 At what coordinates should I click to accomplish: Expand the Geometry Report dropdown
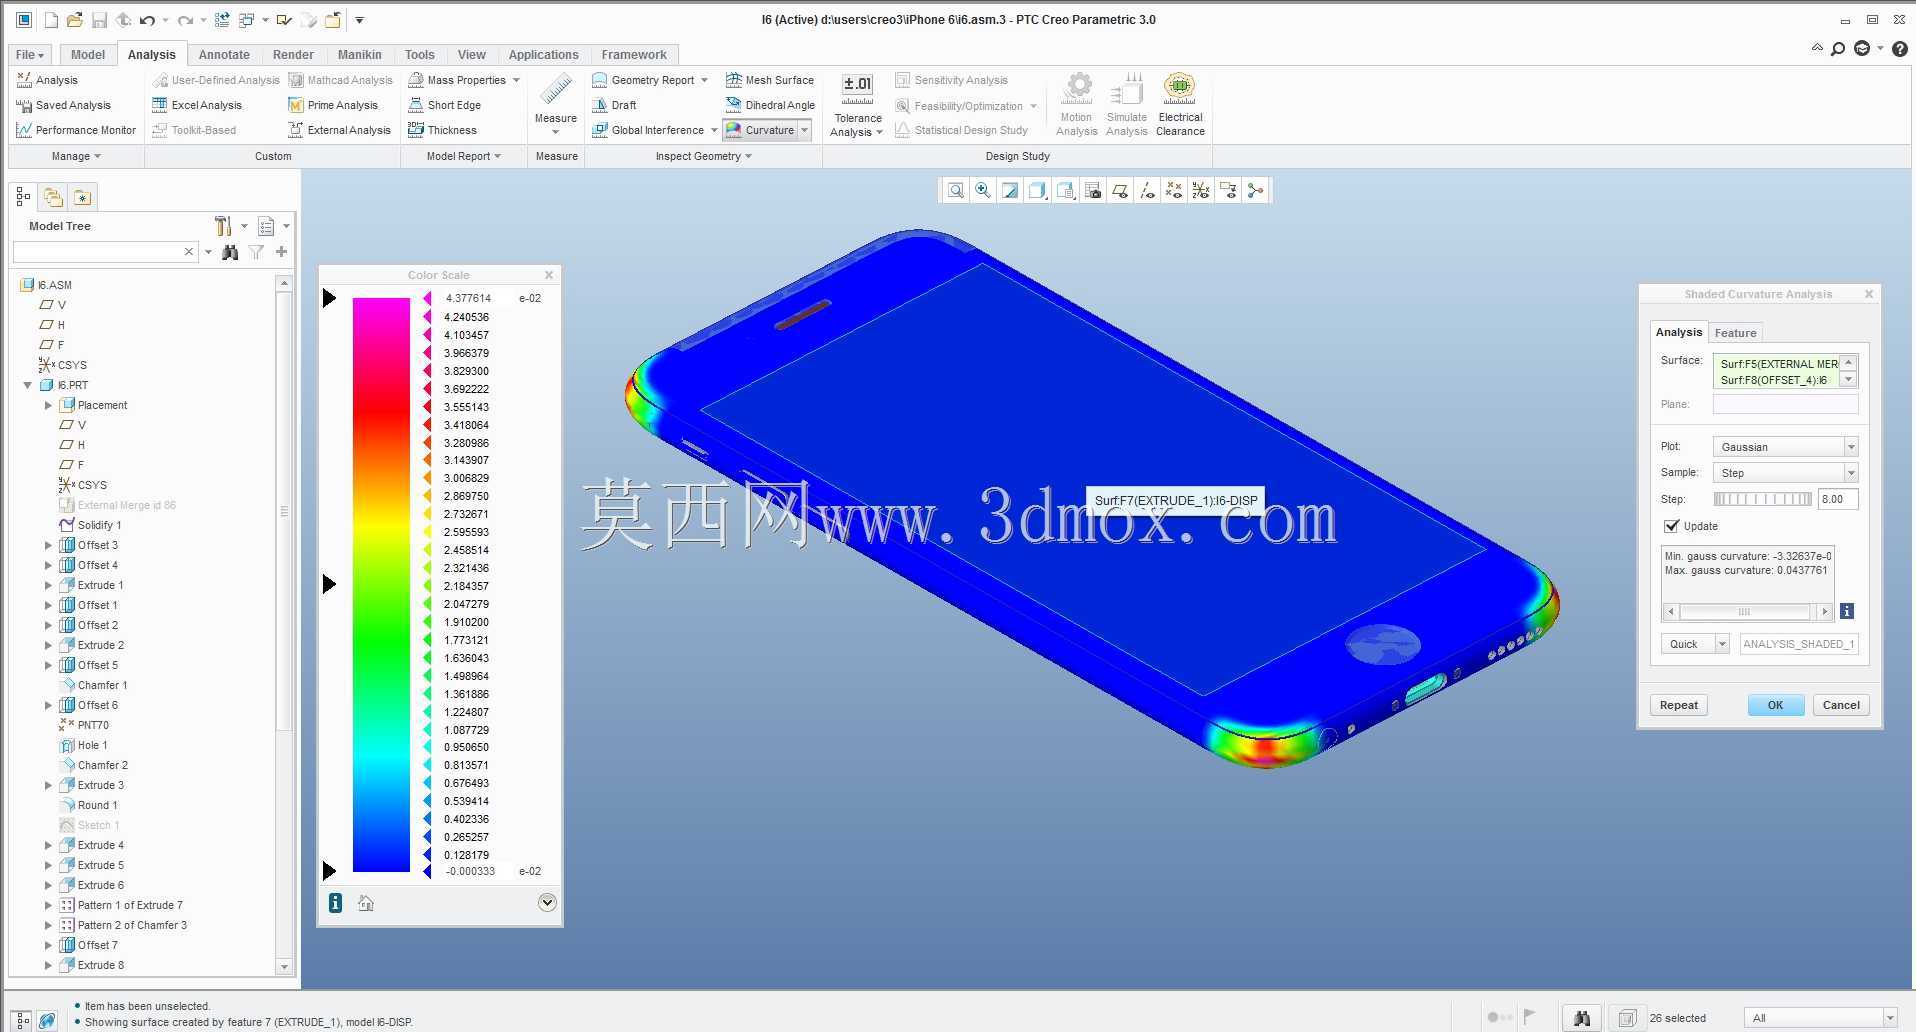click(x=704, y=80)
